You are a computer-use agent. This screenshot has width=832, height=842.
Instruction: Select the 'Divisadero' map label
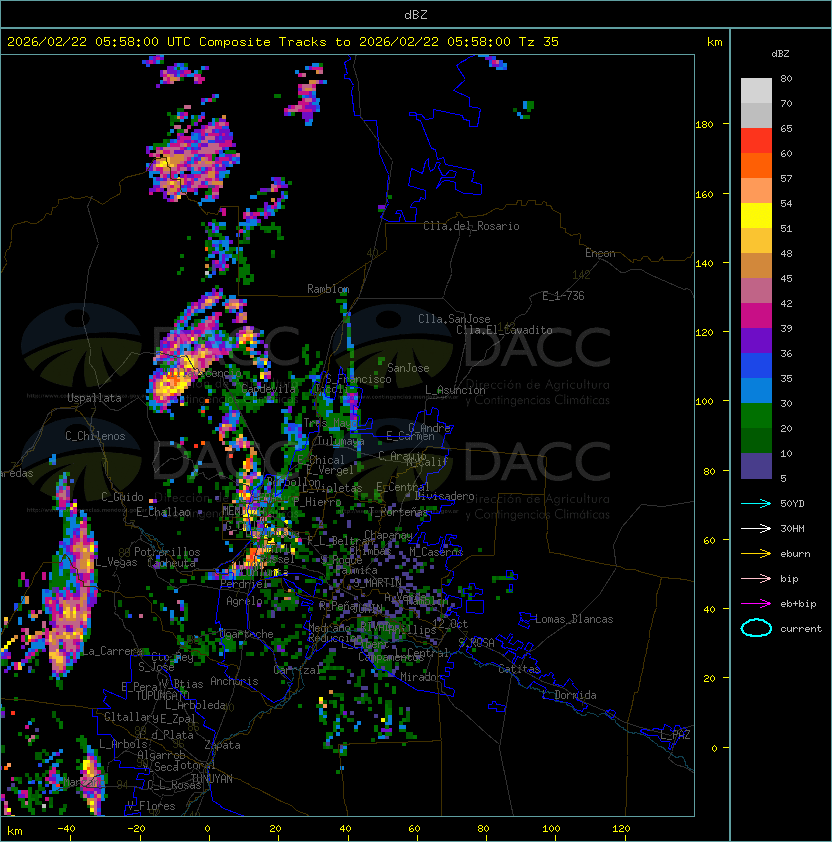point(445,496)
